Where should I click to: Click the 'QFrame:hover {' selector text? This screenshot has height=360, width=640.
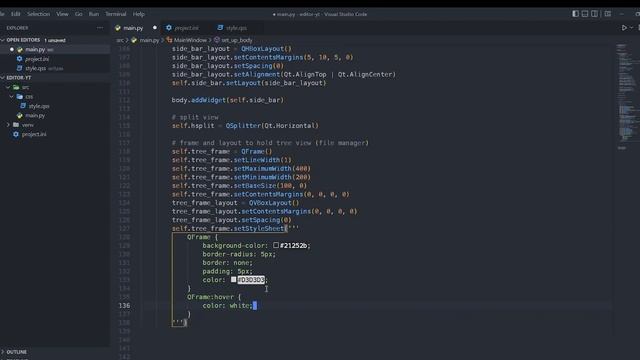[214, 297]
